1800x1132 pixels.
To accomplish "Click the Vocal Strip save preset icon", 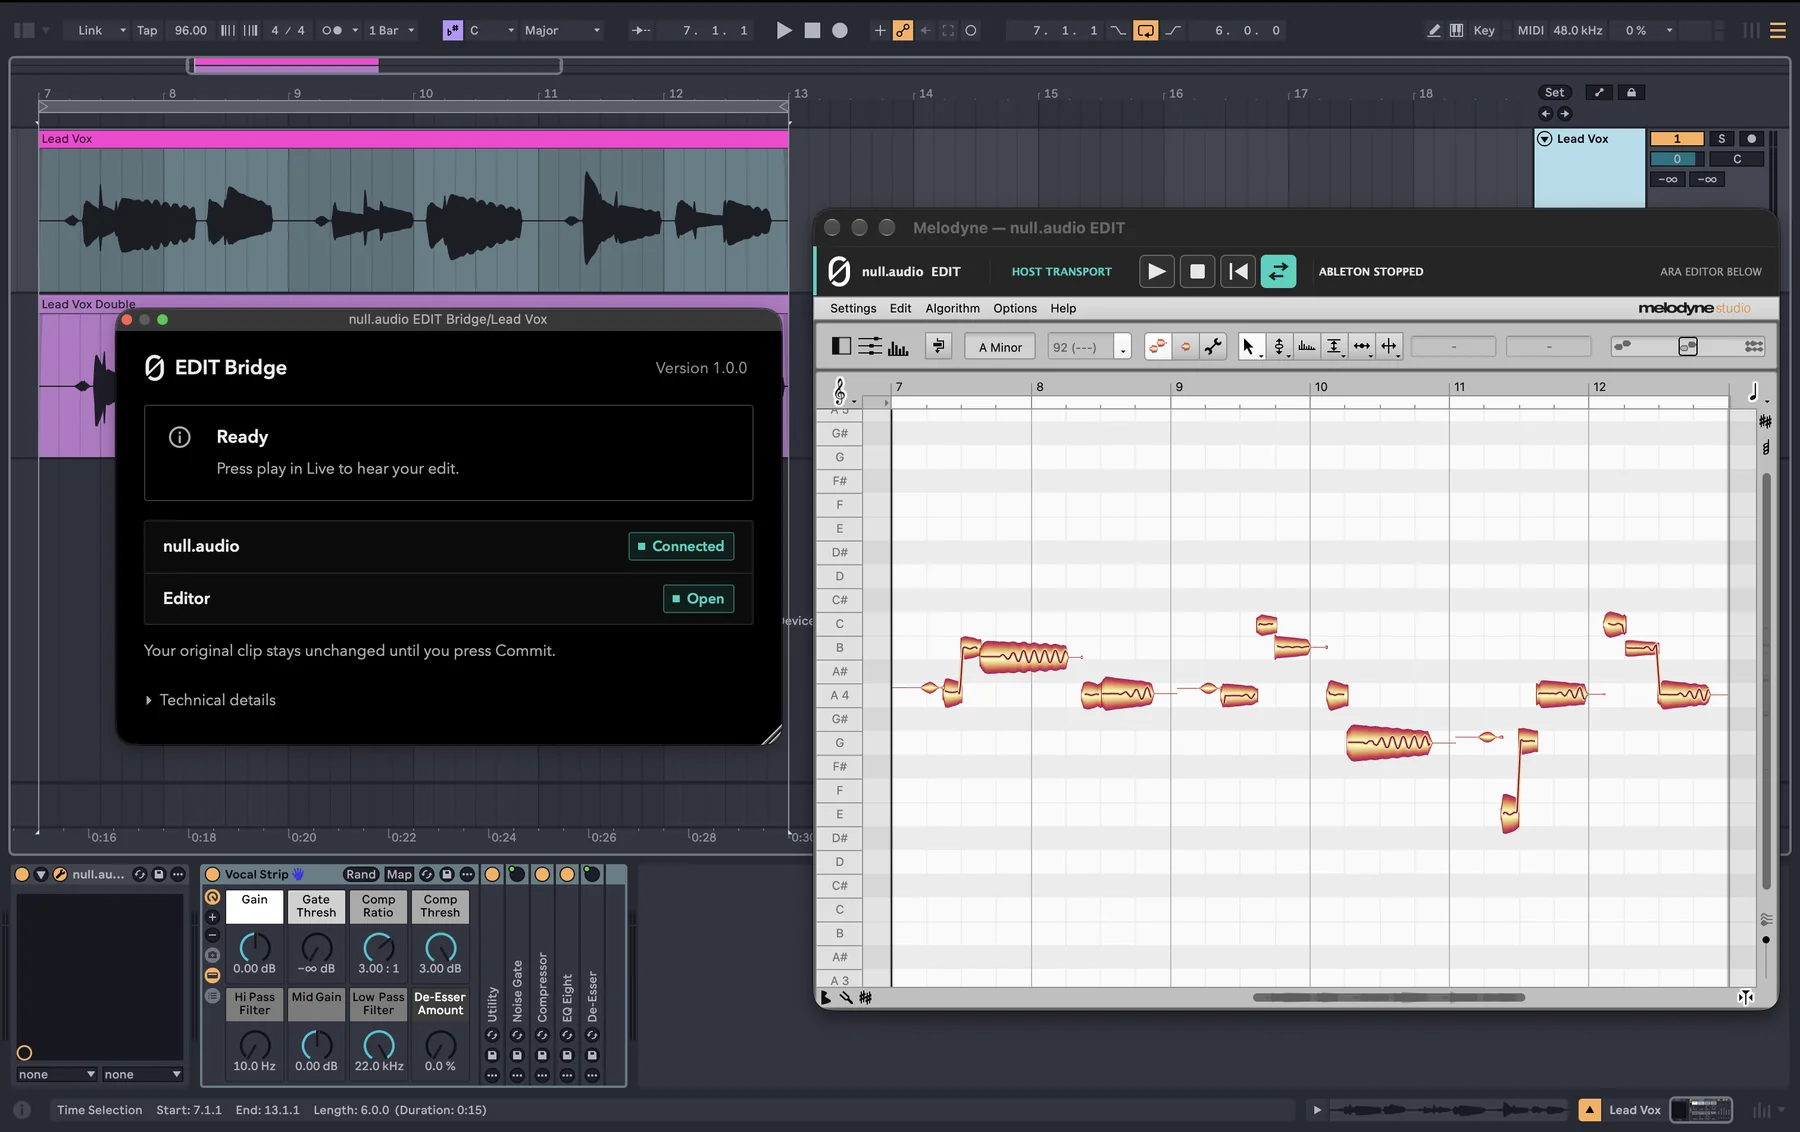I will (x=447, y=874).
